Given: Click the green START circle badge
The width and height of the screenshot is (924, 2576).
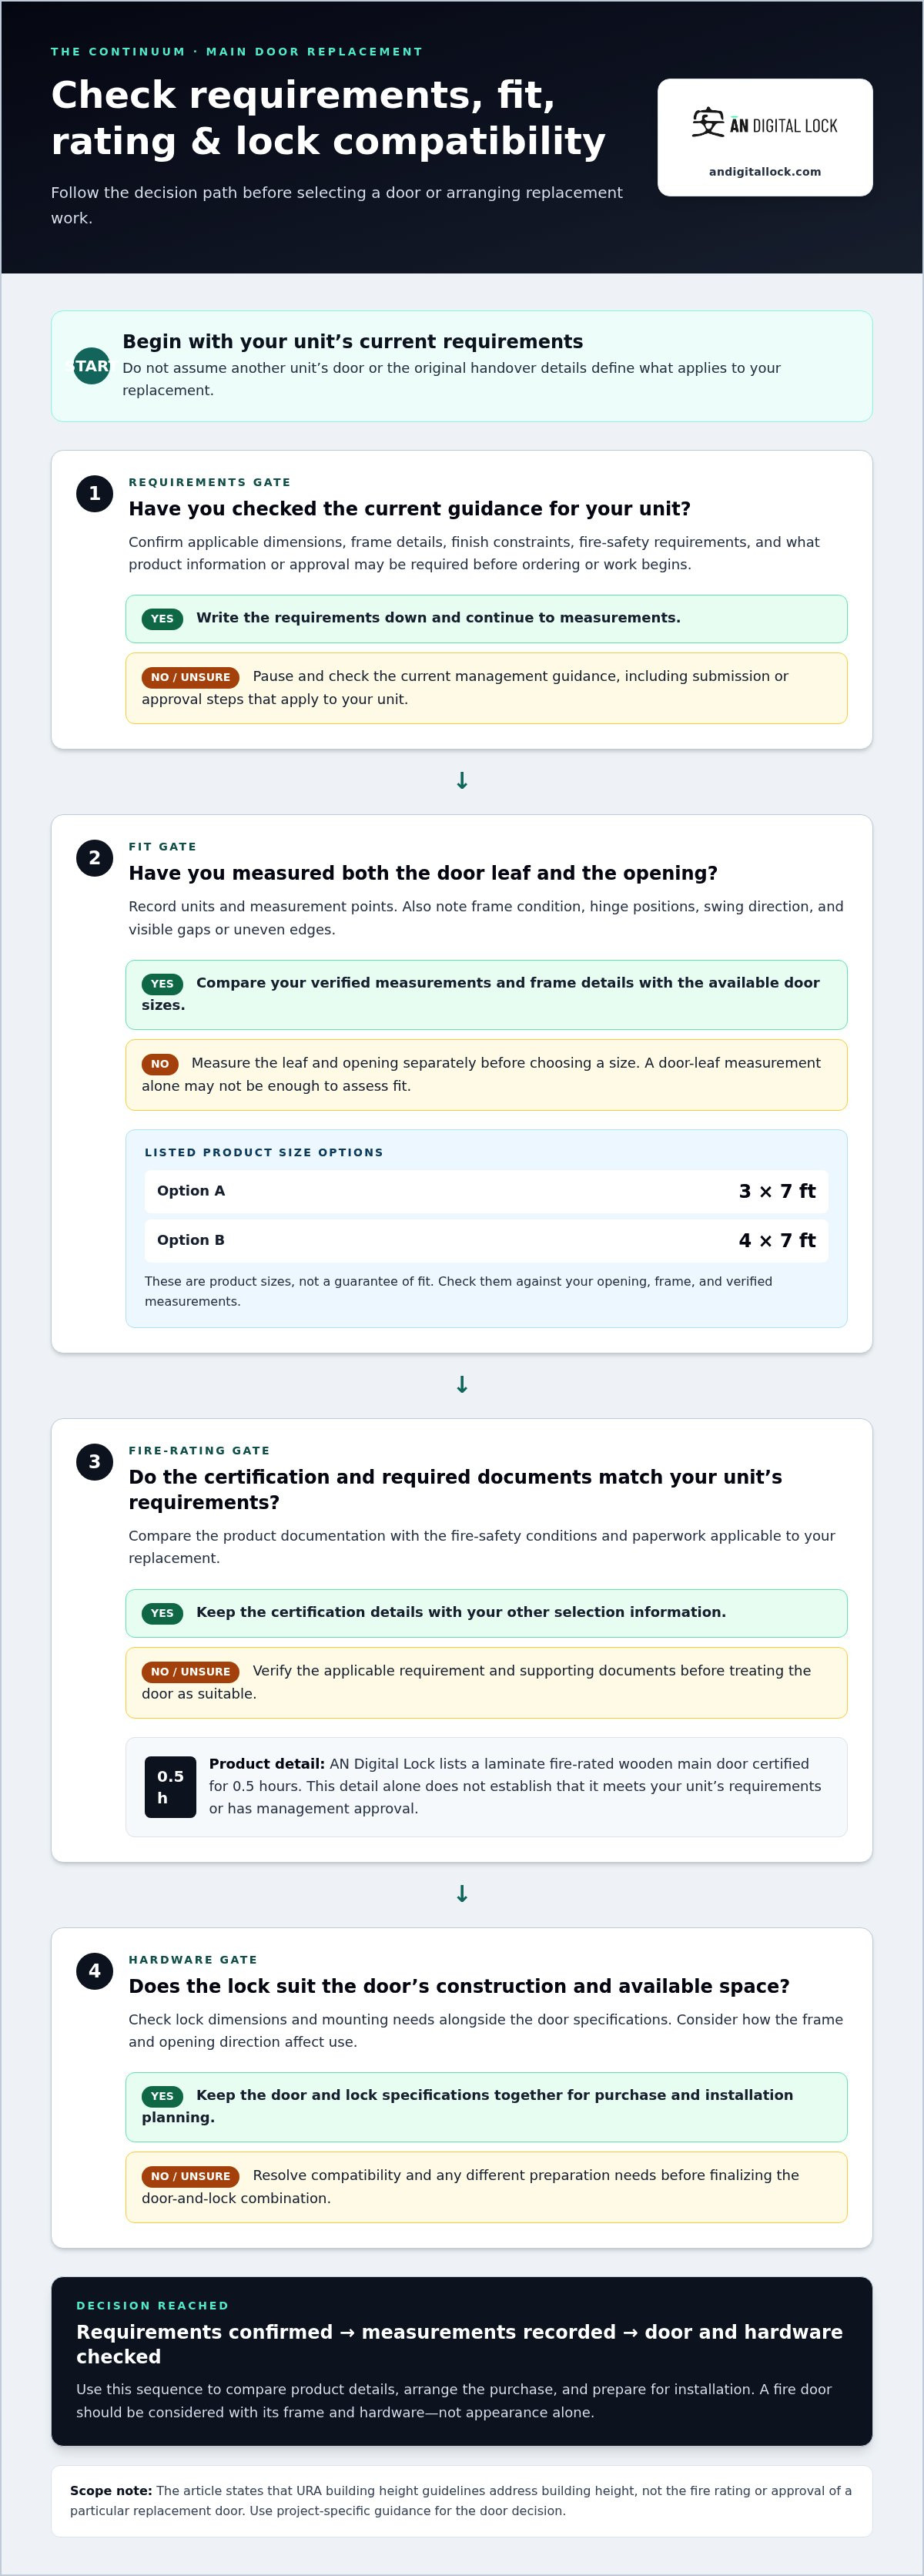Looking at the screenshot, I should [x=91, y=366].
